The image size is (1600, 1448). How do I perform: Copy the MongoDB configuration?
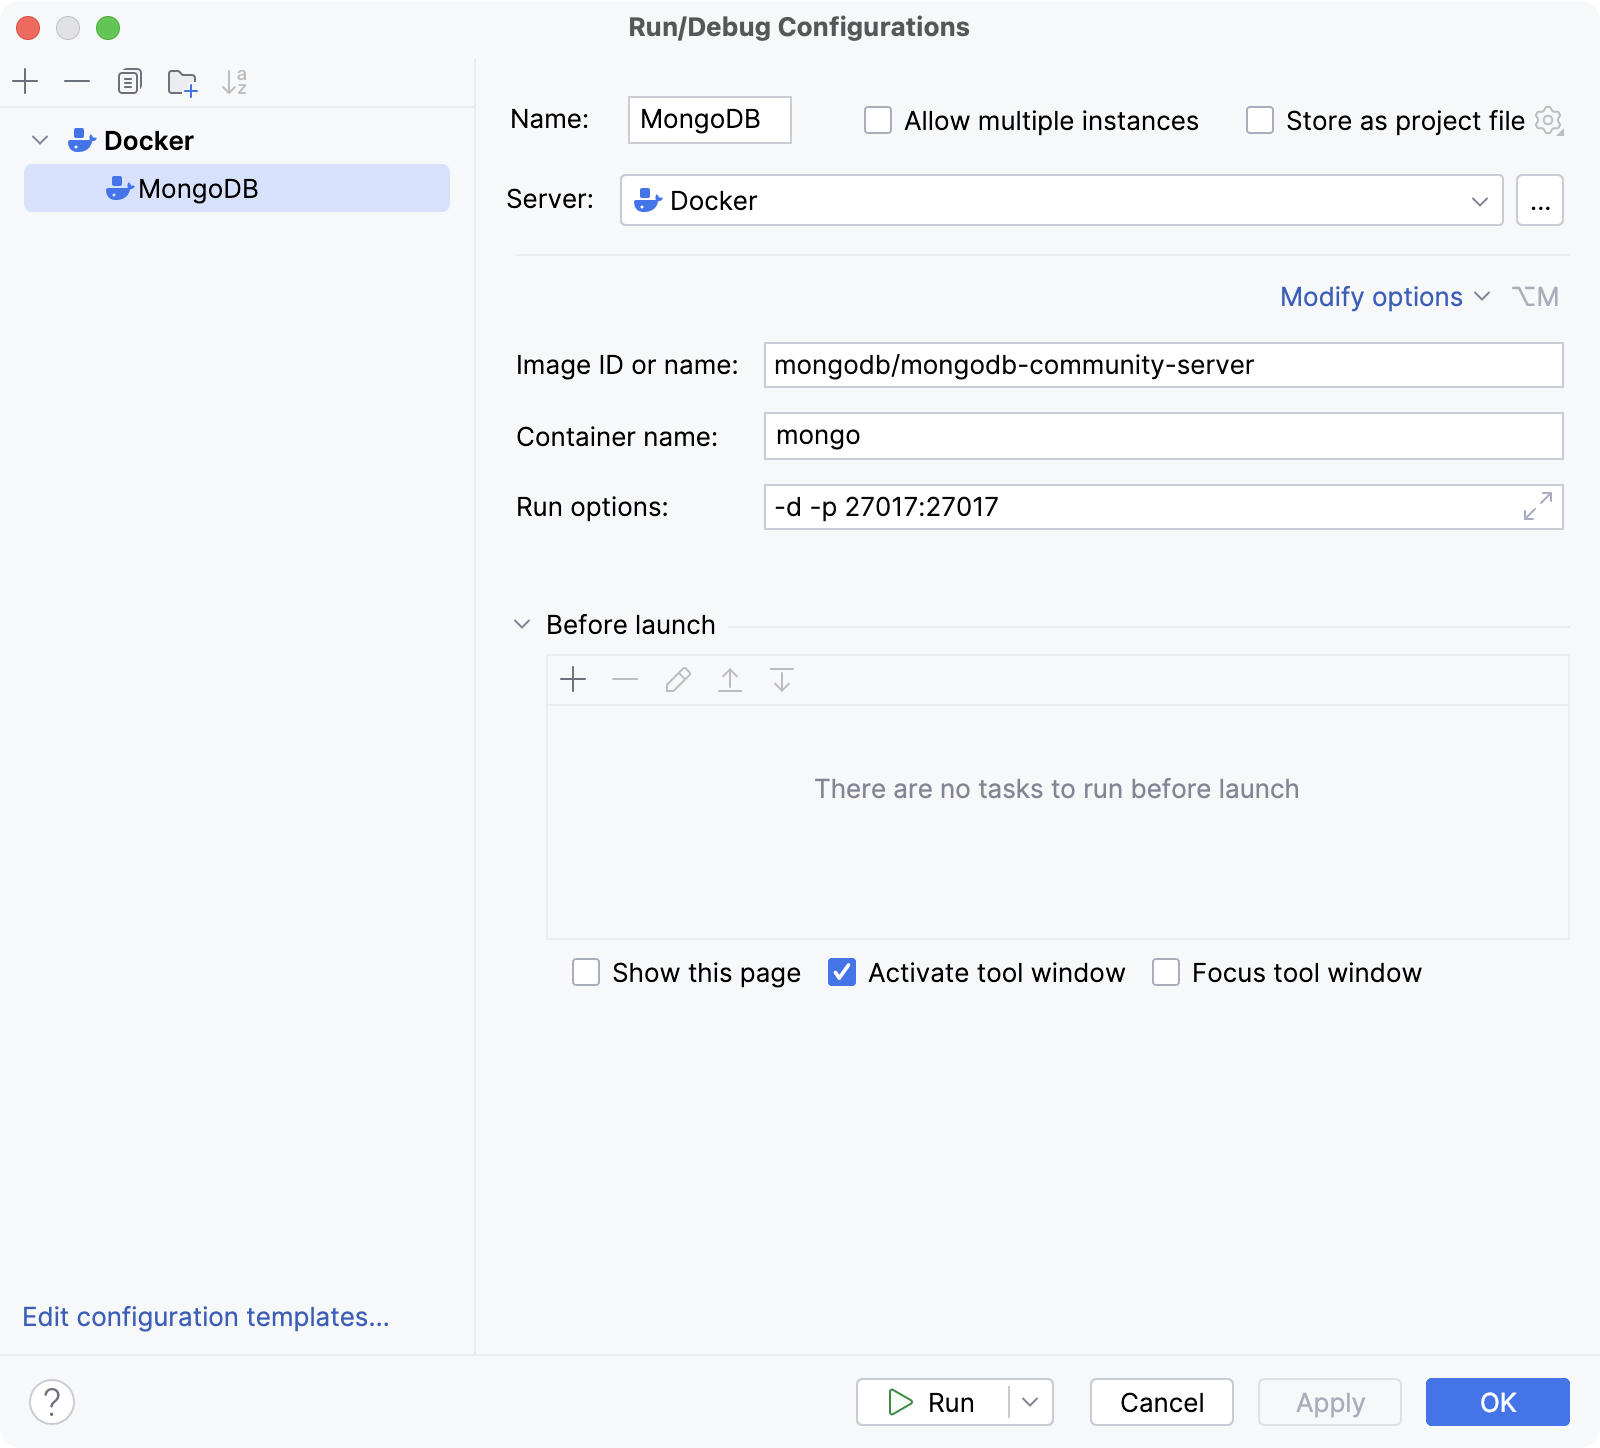coord(129,82)
